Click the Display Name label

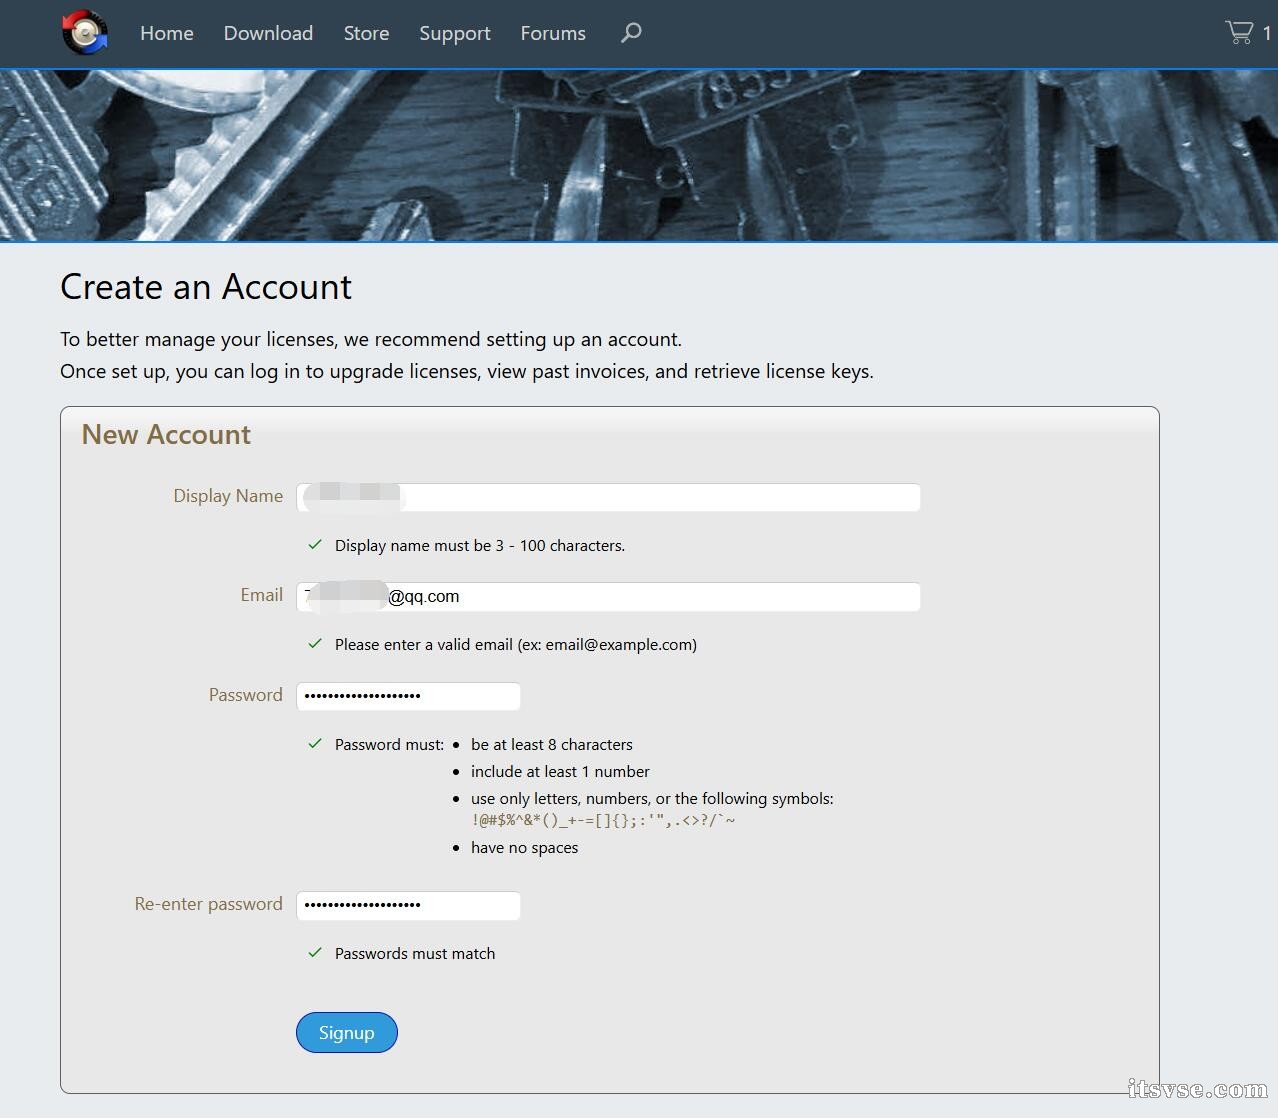click(x=228, y=496)
